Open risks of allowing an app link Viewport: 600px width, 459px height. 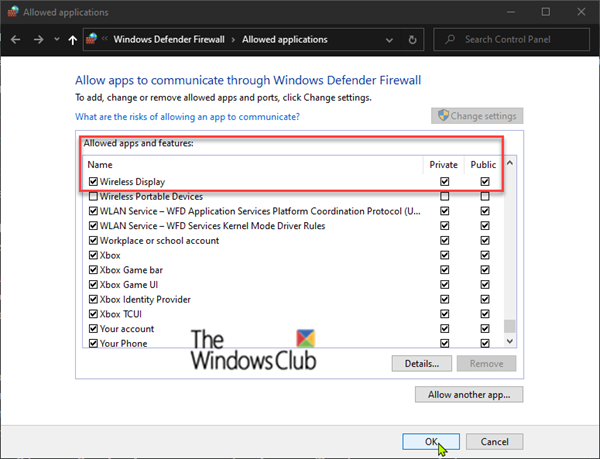[x=187, y=117]
